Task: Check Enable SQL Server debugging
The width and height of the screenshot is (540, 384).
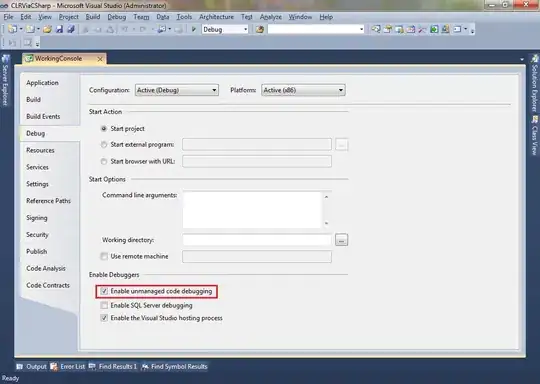Action: 104,305
